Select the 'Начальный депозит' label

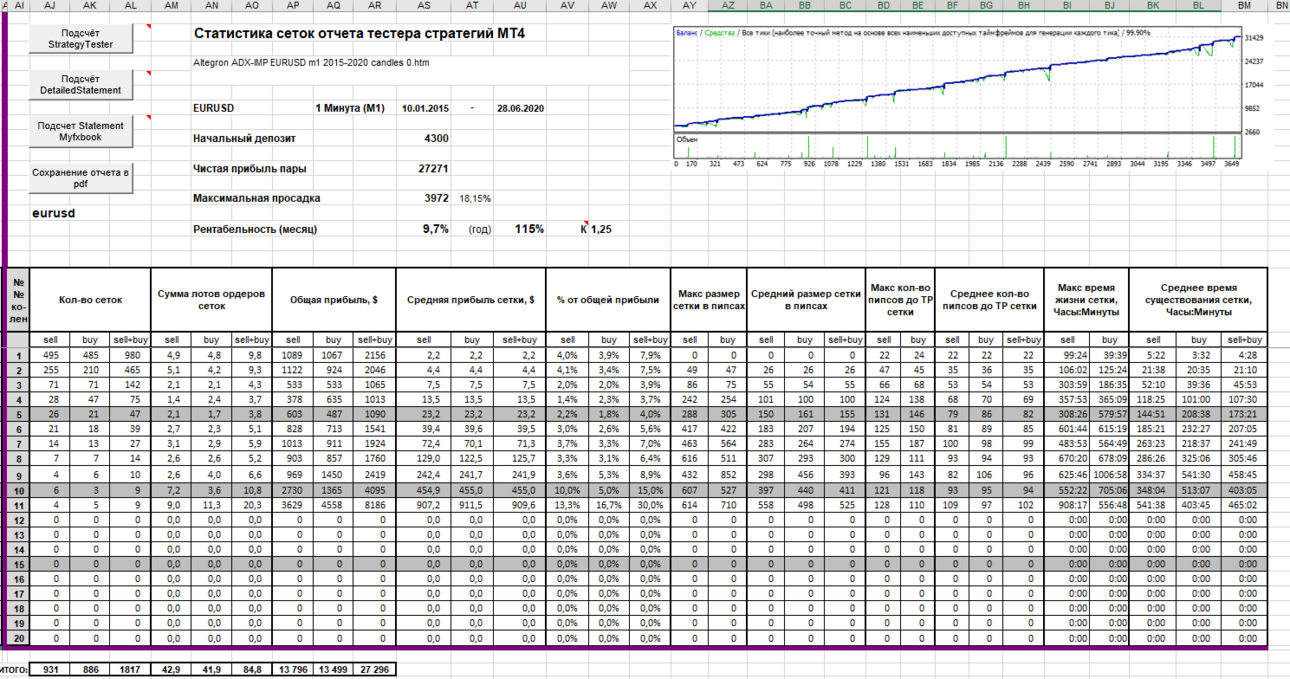pyautogui.click(x=244, y=138)
